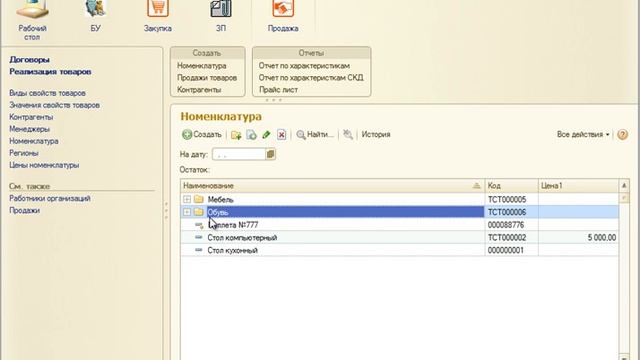Open the date picker calendar button
This screenshot has width=640, height=360.
pyautogui.click(x=270, y=154)
